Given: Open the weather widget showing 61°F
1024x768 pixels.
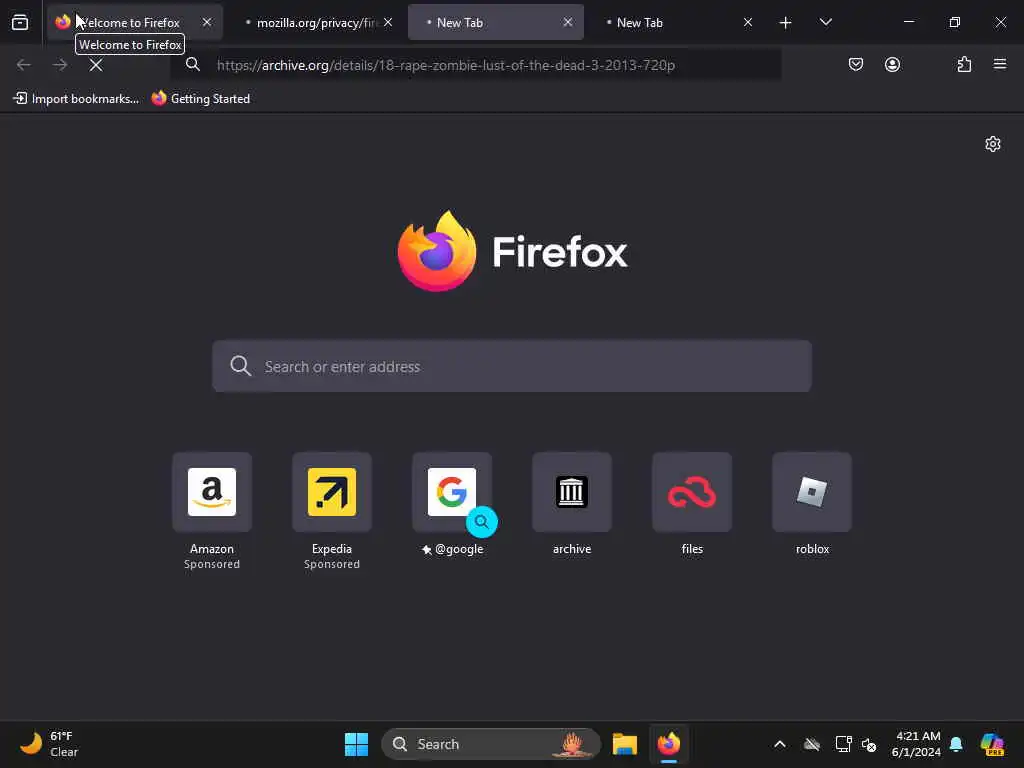Looking at the screenshot, I should (49, 744).
